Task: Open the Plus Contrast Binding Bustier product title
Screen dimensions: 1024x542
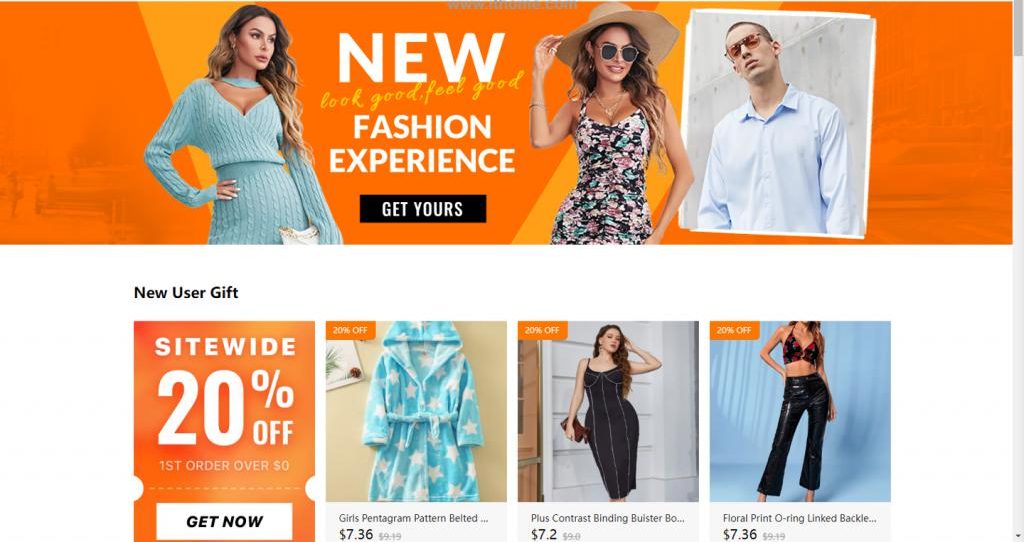Action: pos(607,518)
